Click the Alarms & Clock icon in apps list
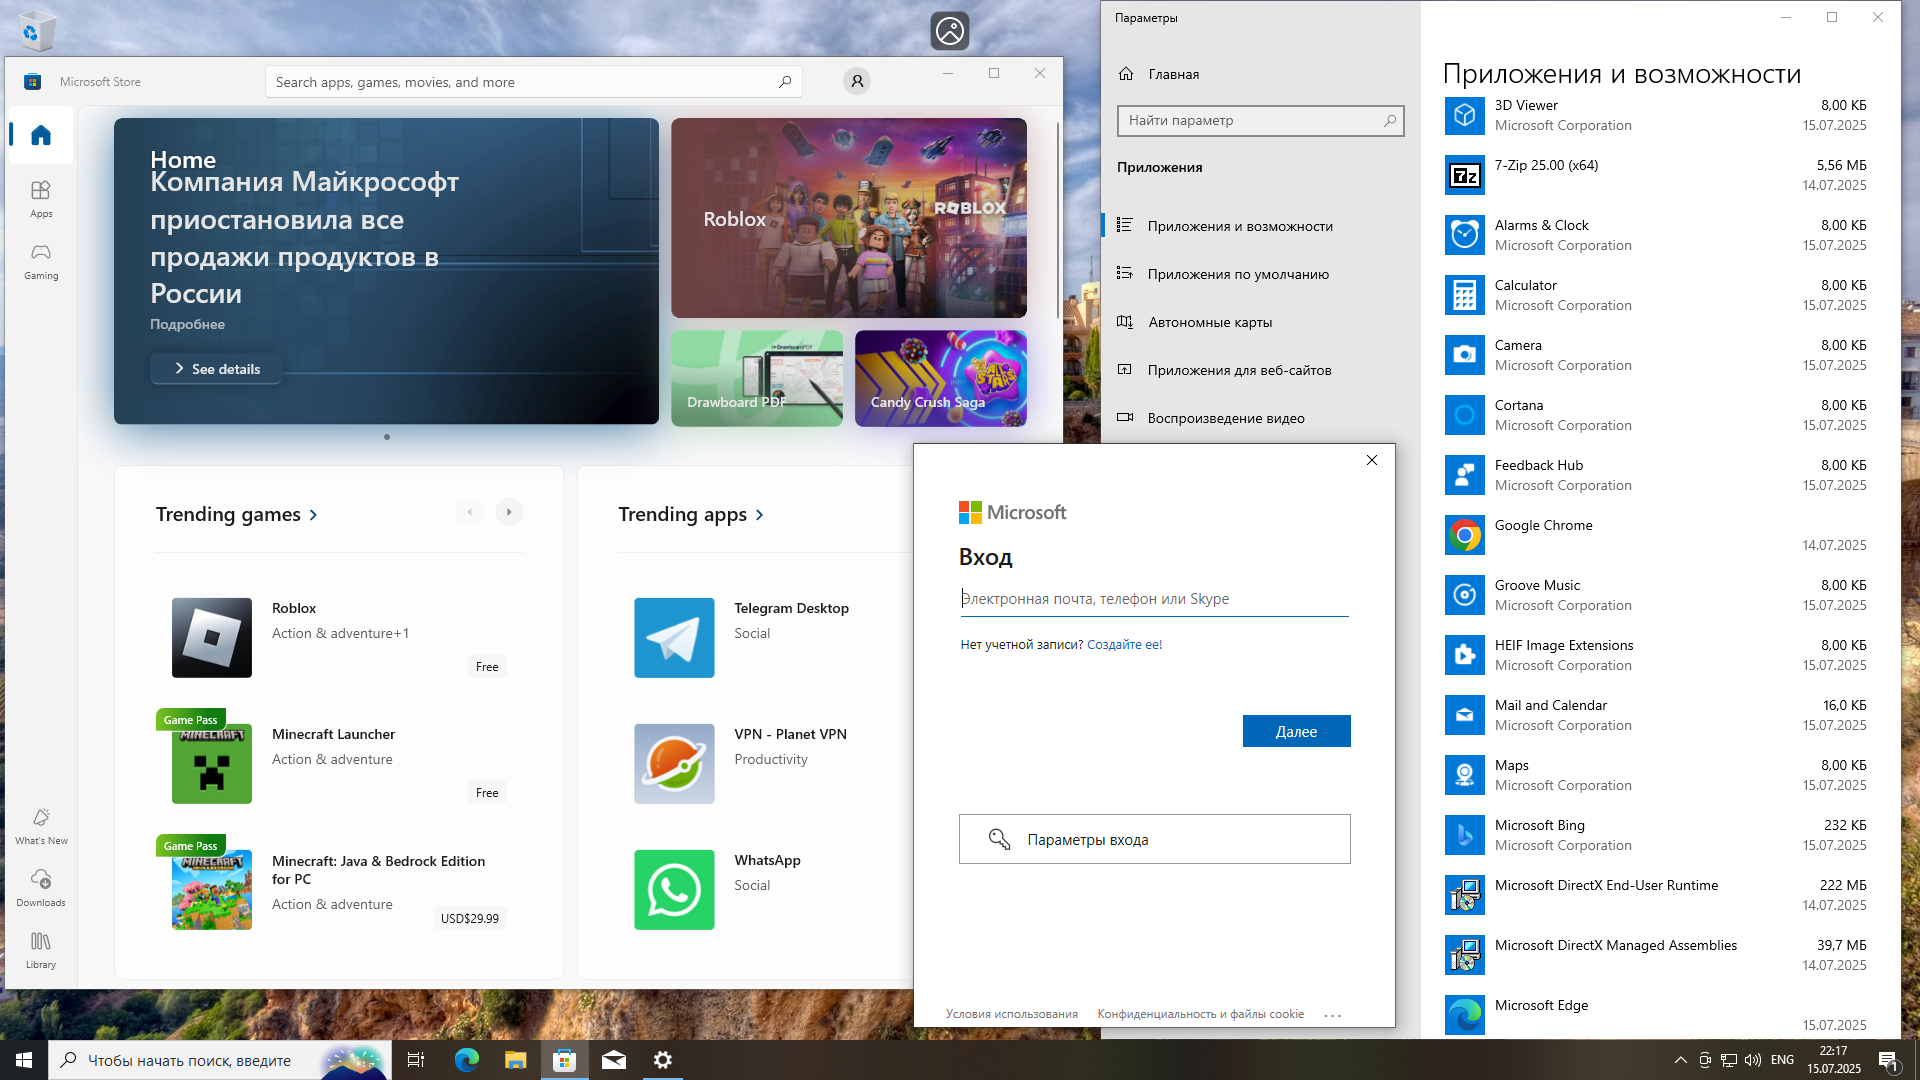 point(1465,235)
